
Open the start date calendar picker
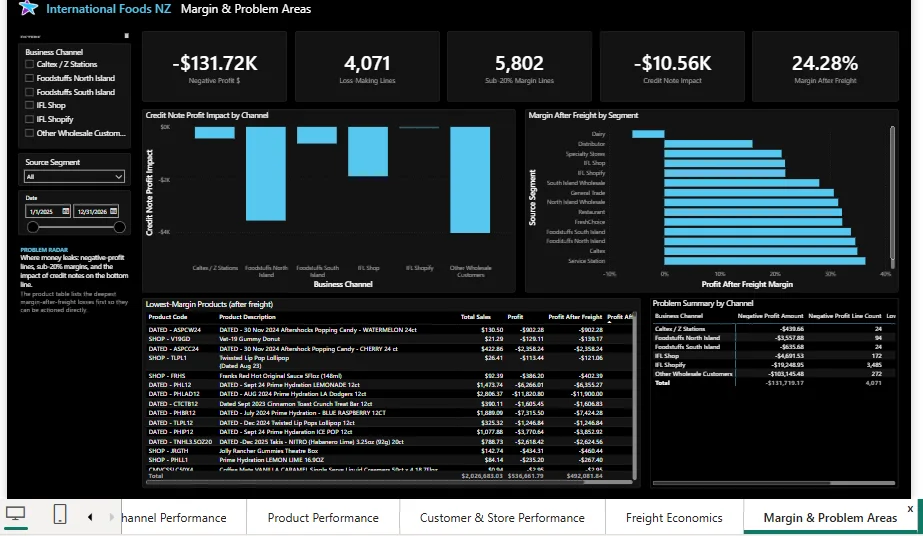coord(65,211)
